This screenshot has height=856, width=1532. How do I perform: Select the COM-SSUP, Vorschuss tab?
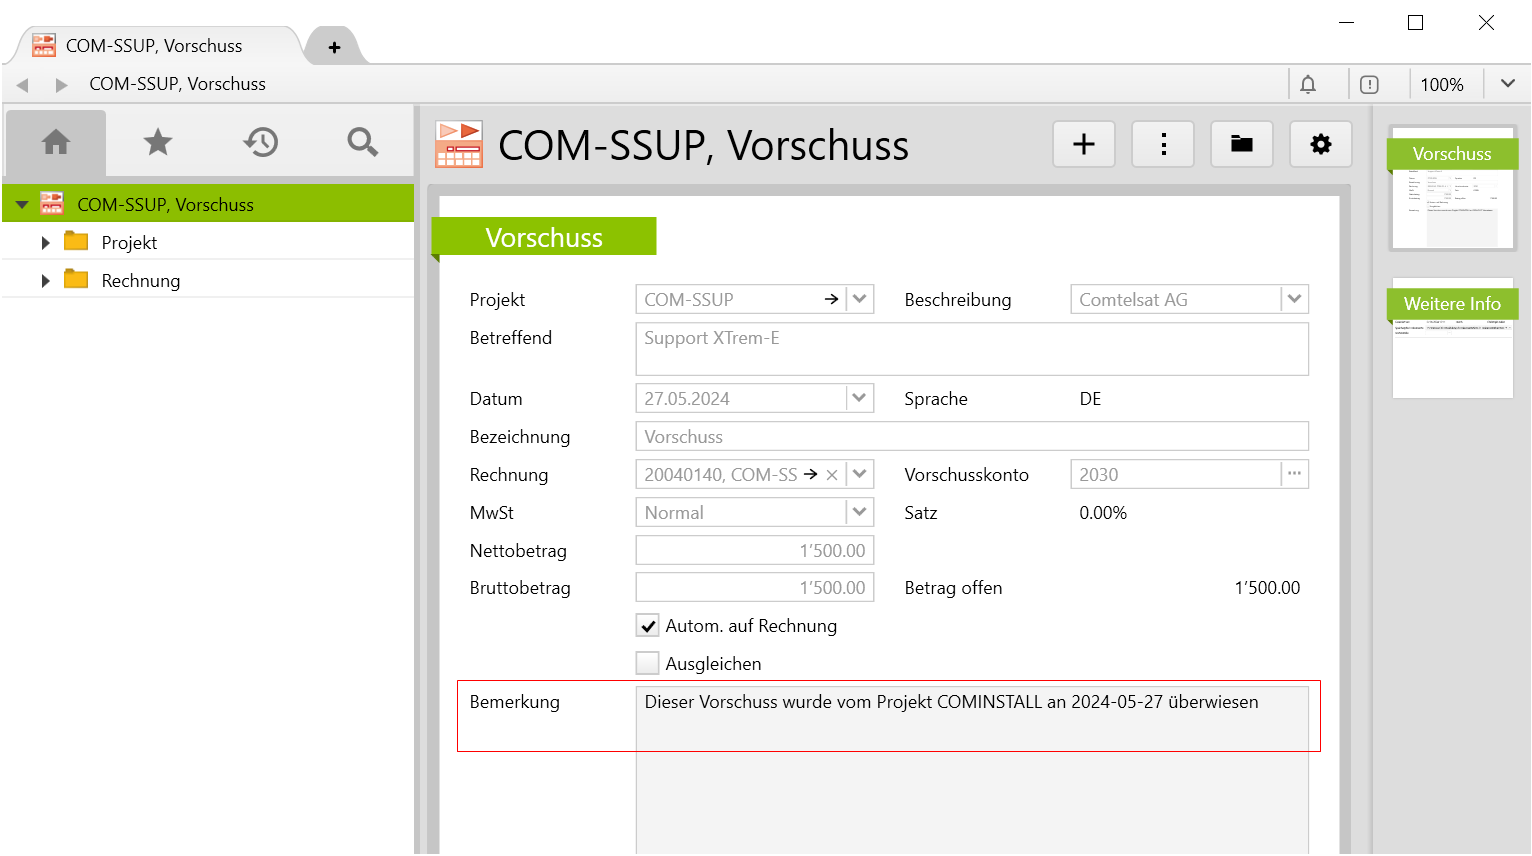tap(154, 46)
